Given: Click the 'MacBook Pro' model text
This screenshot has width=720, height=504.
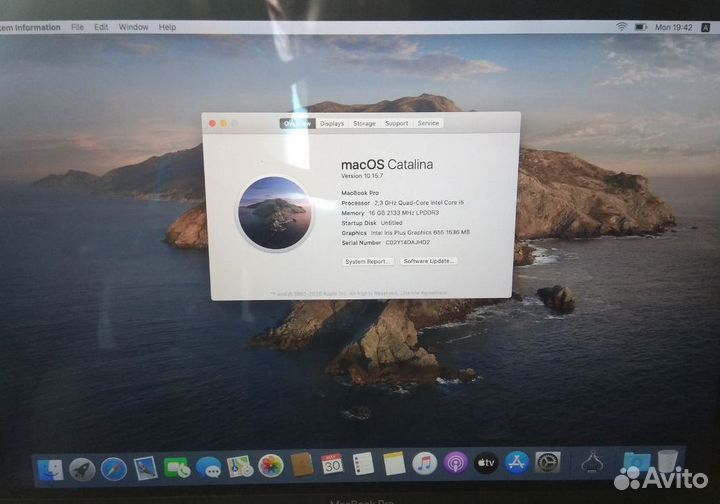Looking at the screenshot, I should tap(360, 193).
